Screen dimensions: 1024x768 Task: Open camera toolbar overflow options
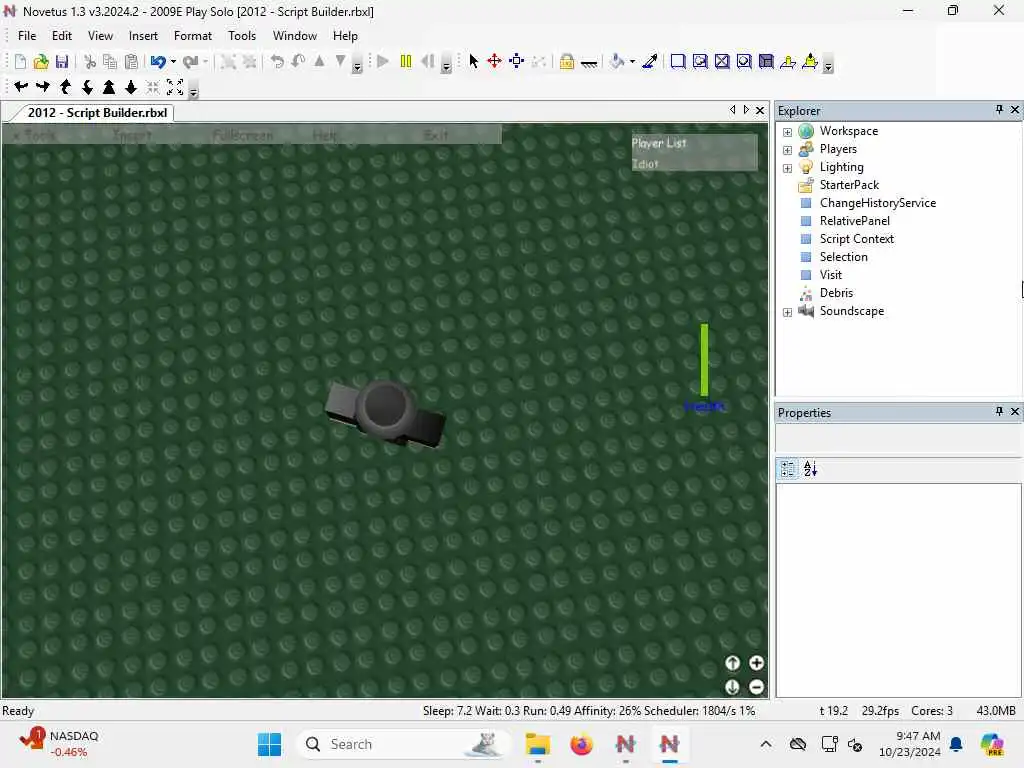tap(193, 91)
